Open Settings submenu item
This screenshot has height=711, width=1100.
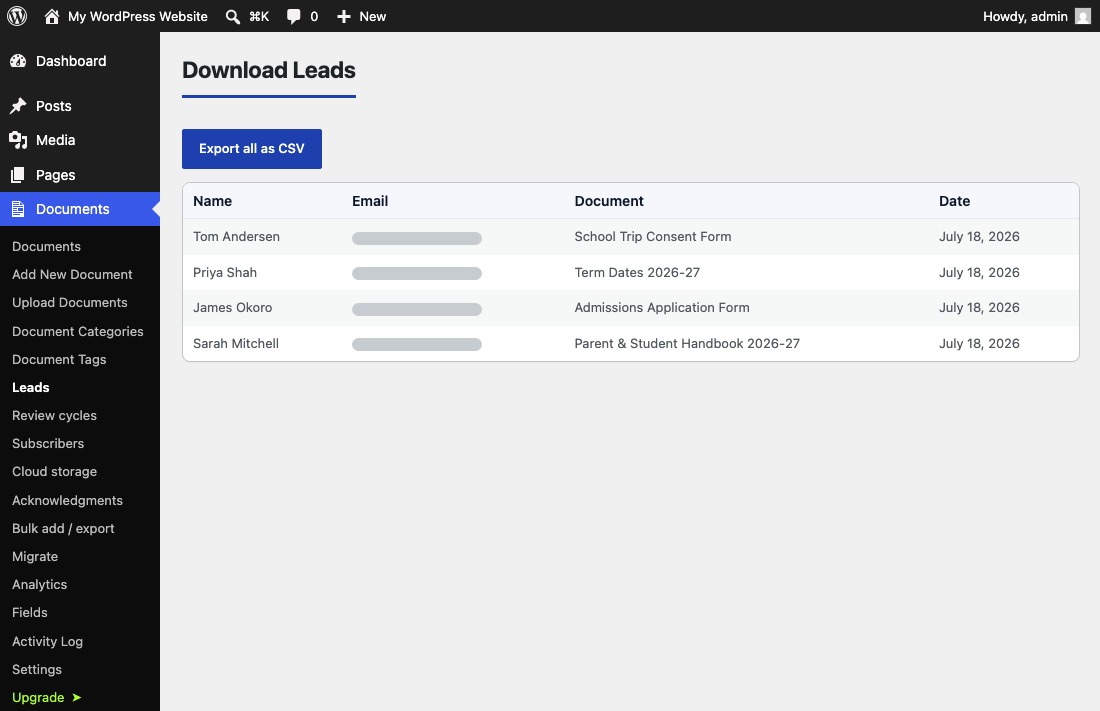pyautogui.click(x=36, y=670)
